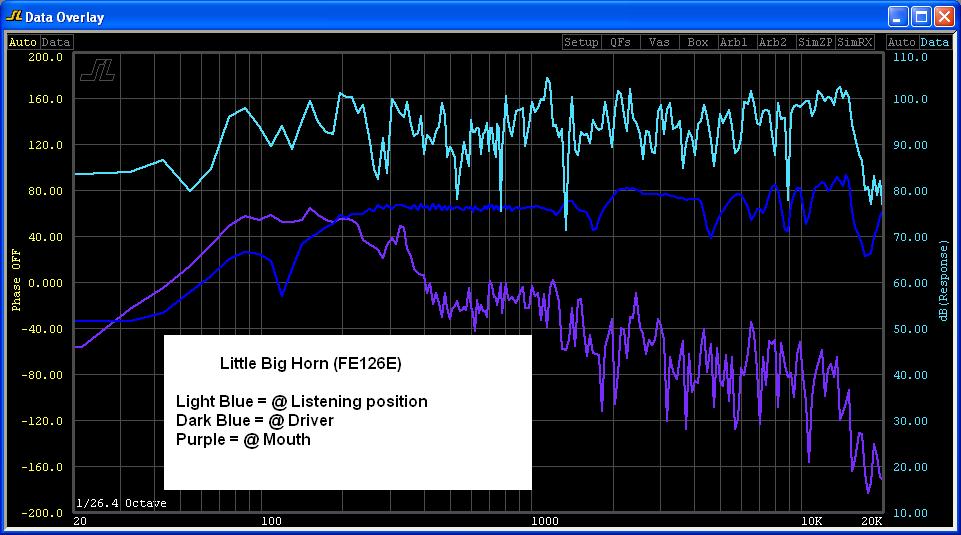The height and width of the screenshot is (535, 961).
Task: Maximize the Data Overlay window
Action: click(x=921, y=17)
